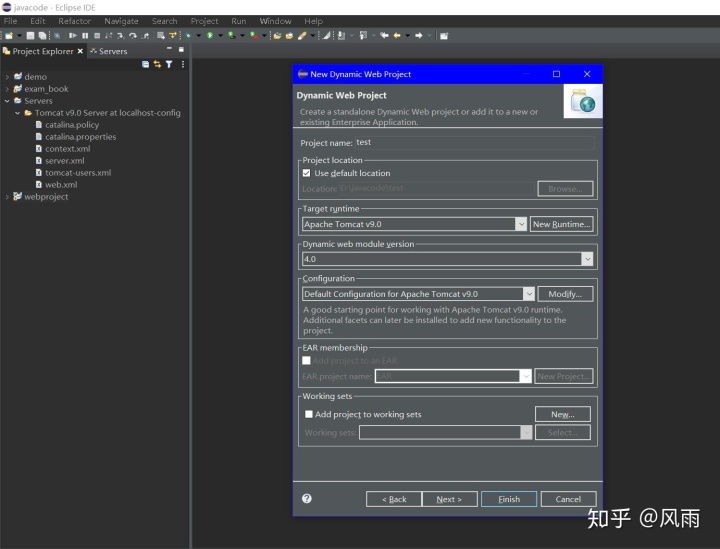Click the Terminate (stop) toolbar icon
The image size is (720, 549).
(97, 35)
